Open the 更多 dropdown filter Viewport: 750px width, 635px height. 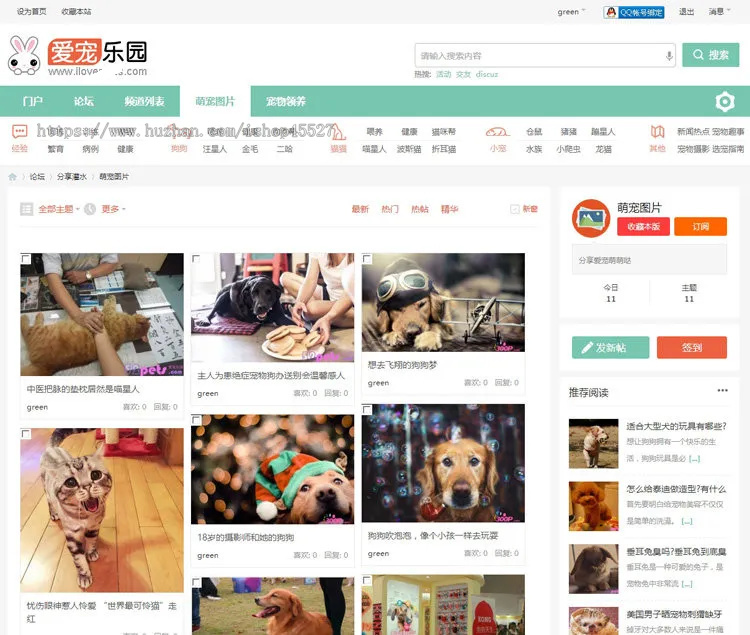(x=113, y=209)
